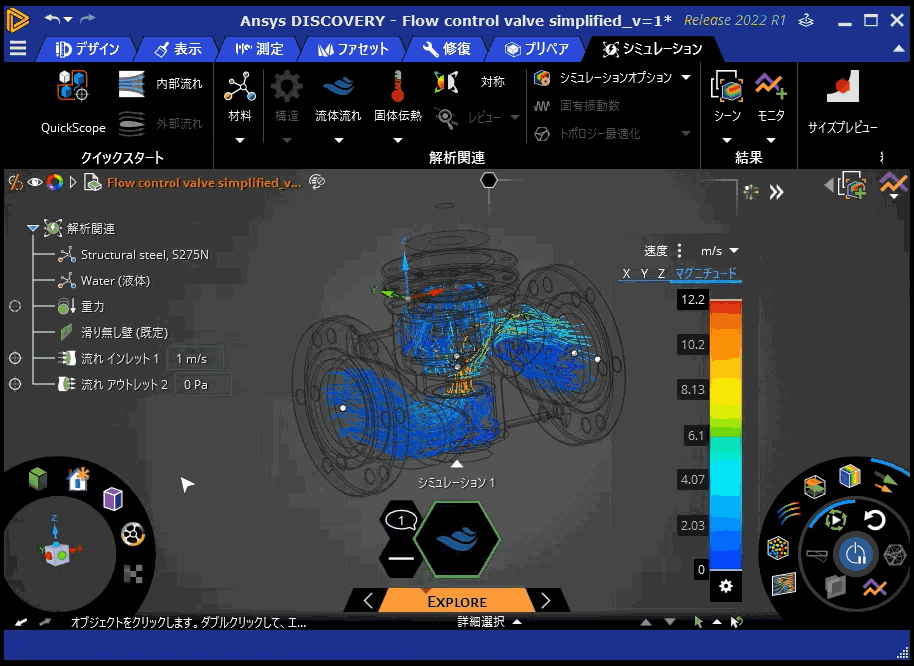Expand the シーン dropdown arrow
Image resolution: width=914 pixels, height=666 pixels.
[x=727, y=140]
